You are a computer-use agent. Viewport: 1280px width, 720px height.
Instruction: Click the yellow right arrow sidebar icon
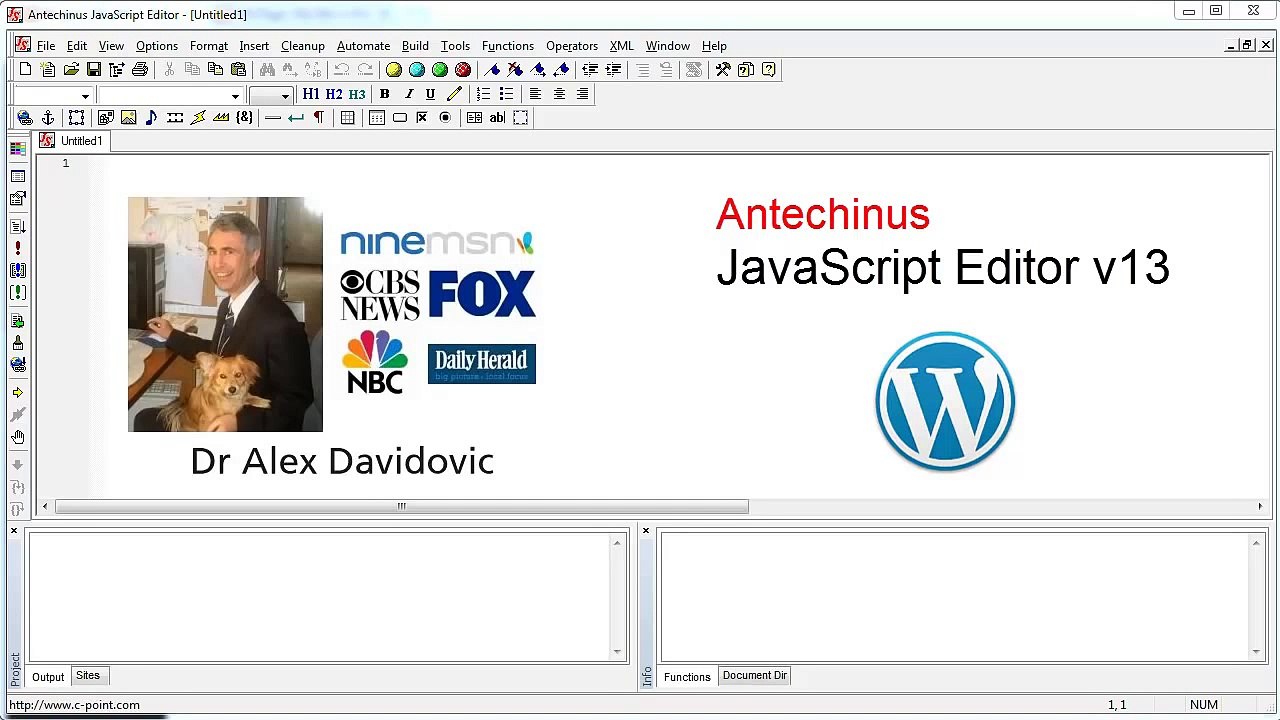(18, 393)
